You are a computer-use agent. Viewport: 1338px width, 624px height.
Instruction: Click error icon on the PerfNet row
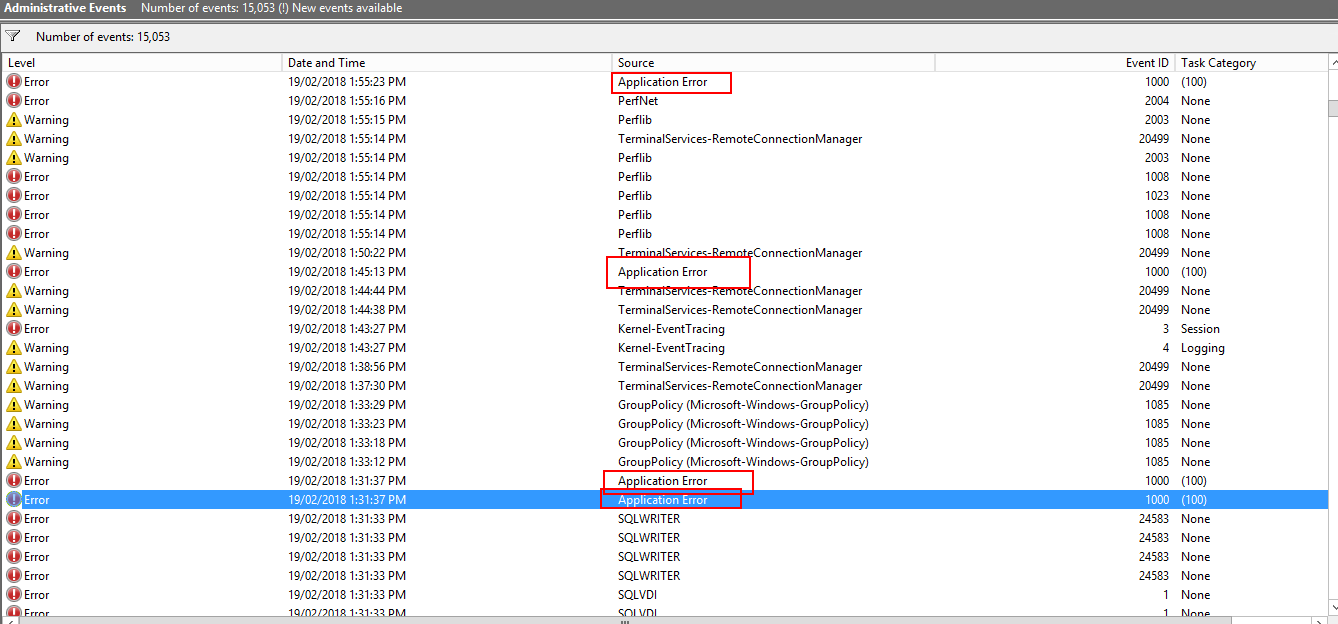tap(14, 101)
